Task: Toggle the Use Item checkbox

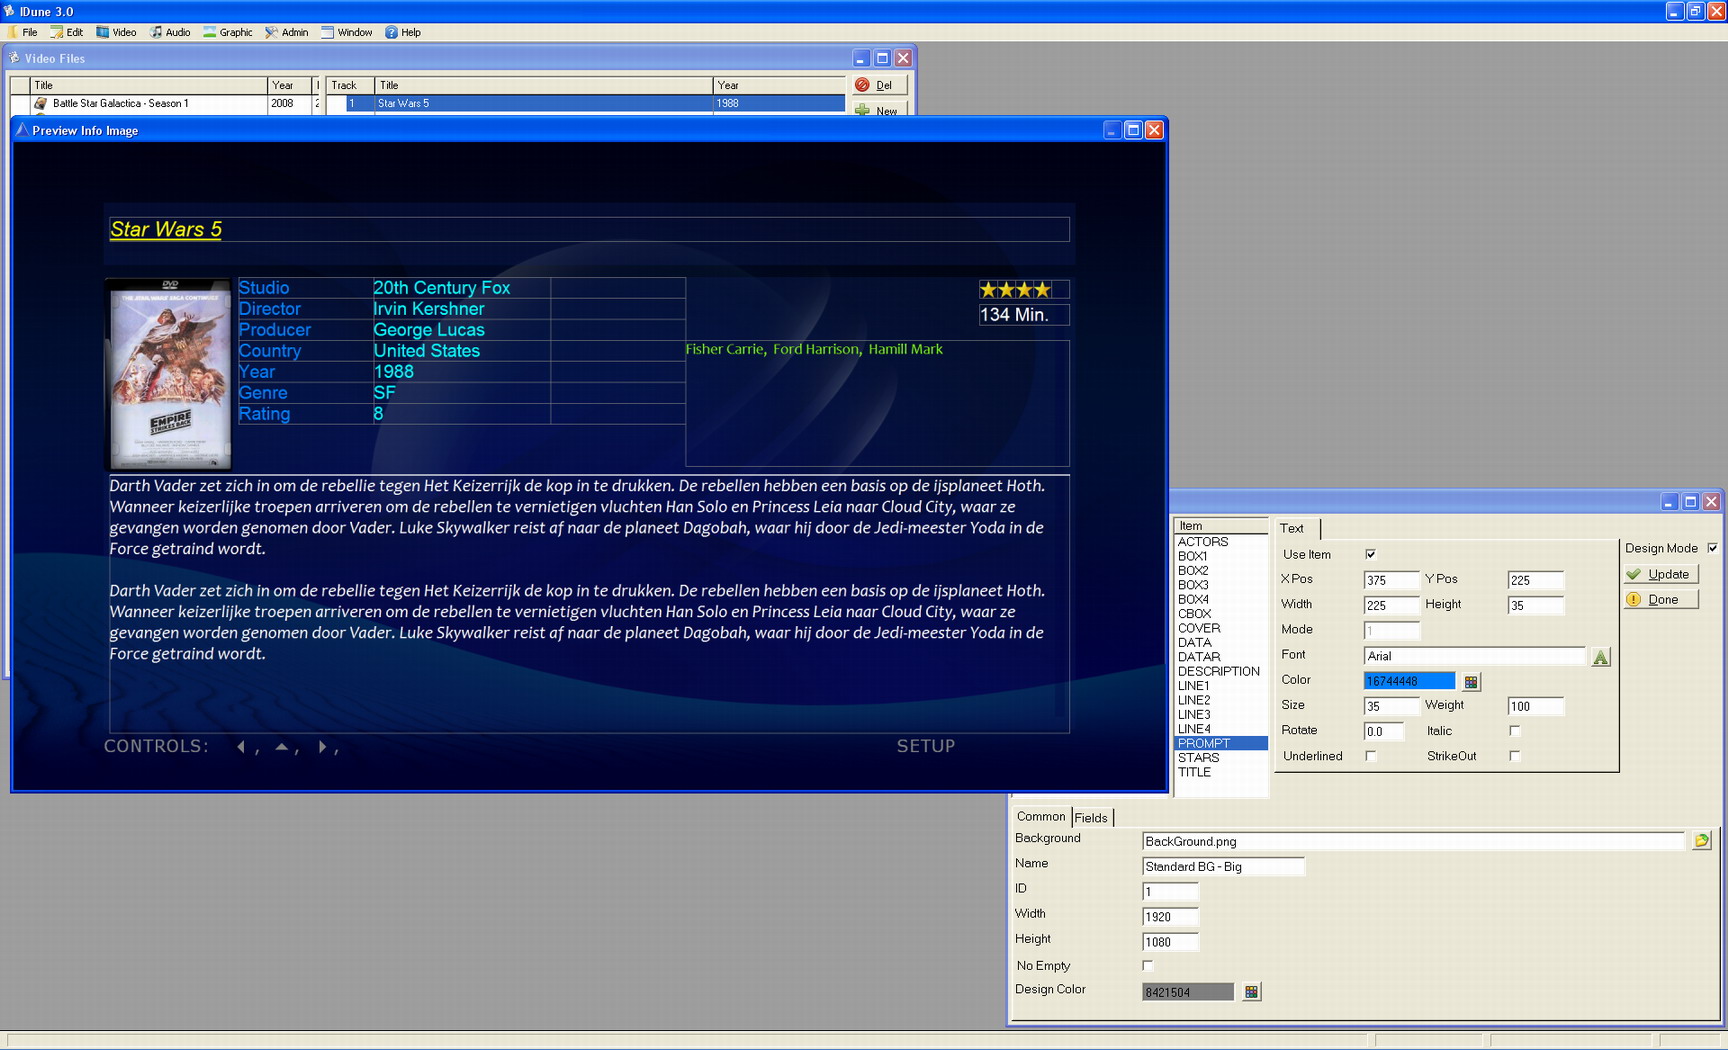Action: [x=1371, y=554]
